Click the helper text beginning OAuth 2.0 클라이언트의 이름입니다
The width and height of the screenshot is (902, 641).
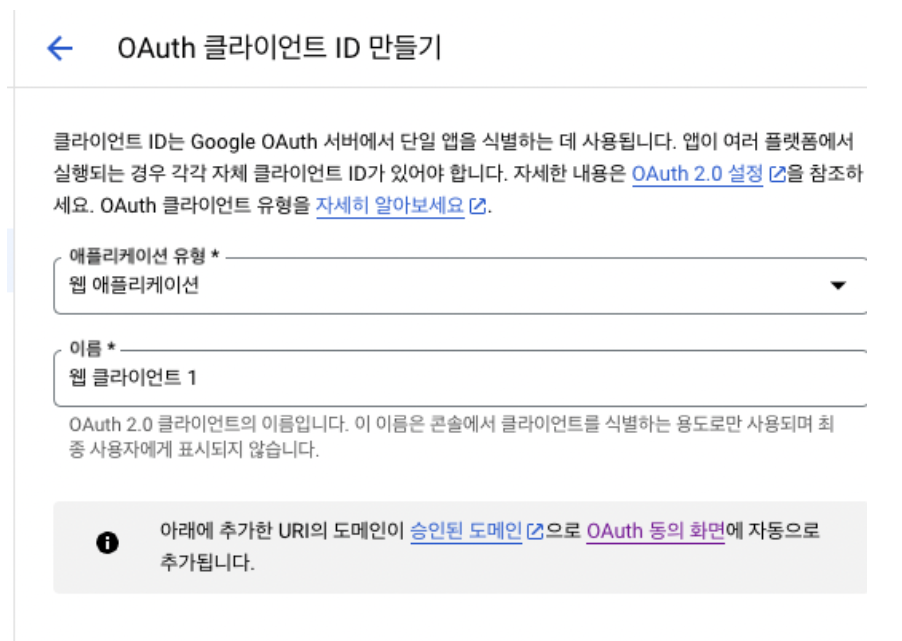(x=452, y=437)
